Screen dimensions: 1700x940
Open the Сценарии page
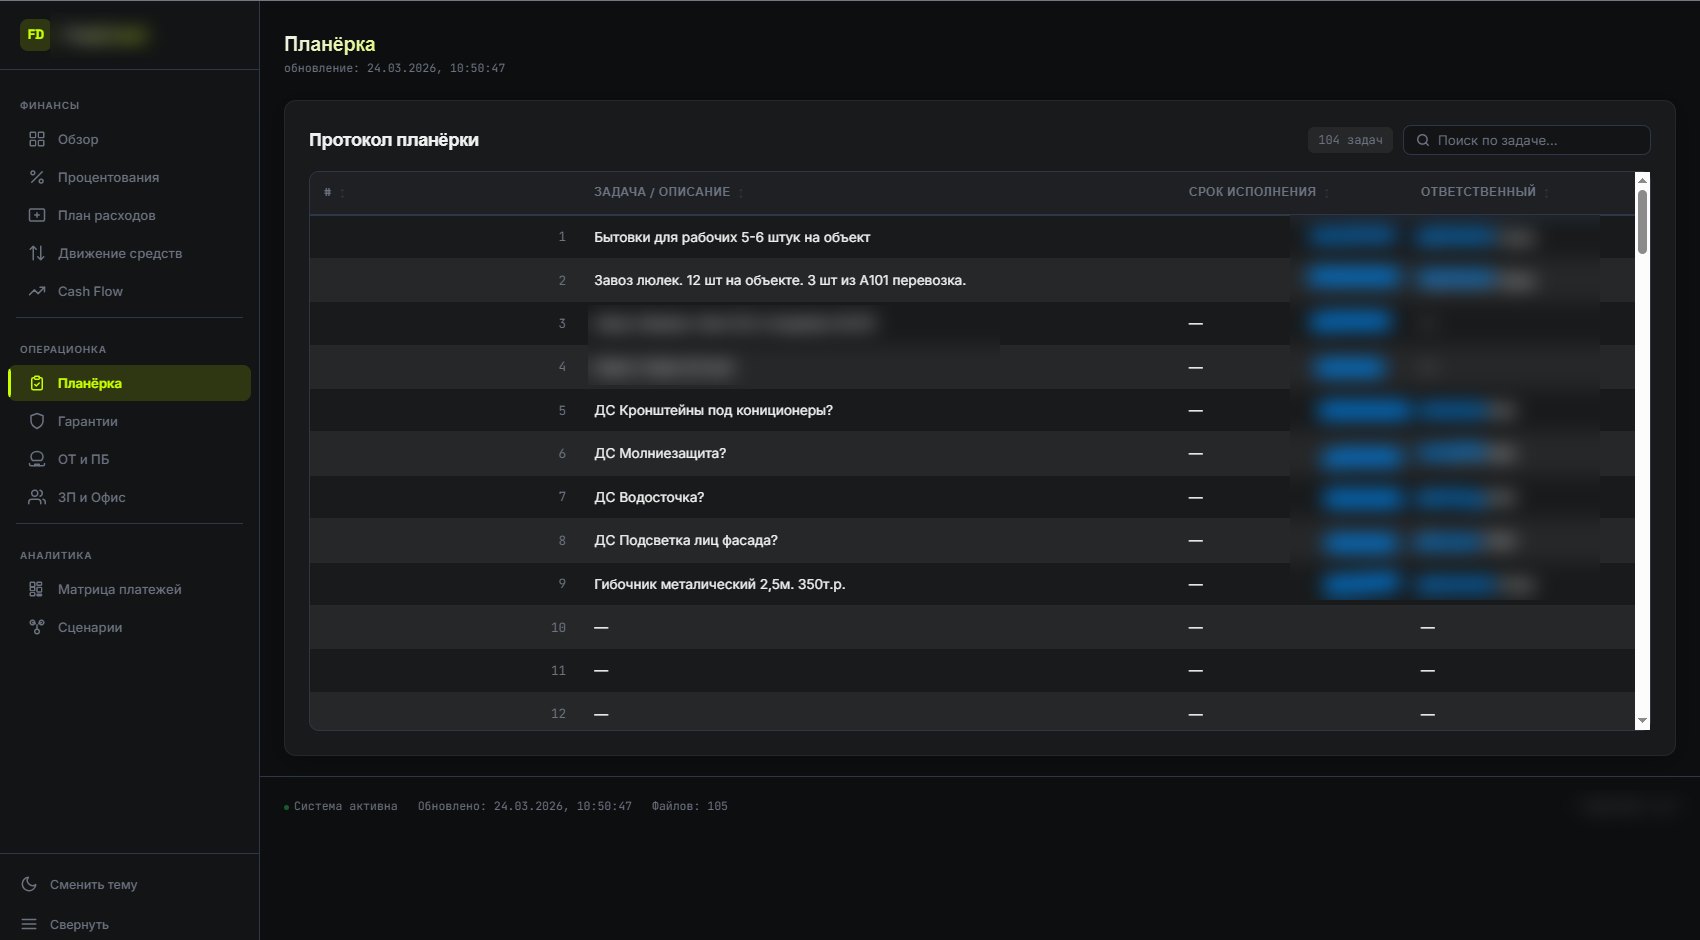[129, 627]
